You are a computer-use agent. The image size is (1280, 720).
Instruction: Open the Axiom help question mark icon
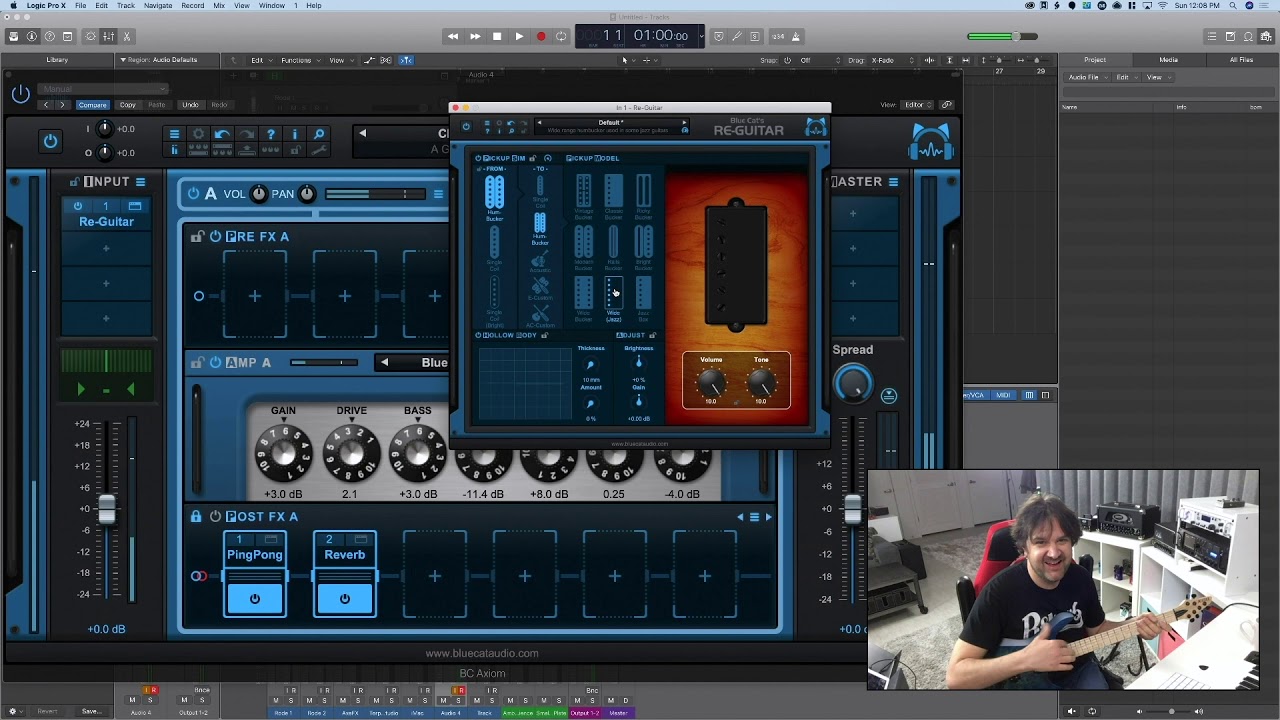(270, 134)
